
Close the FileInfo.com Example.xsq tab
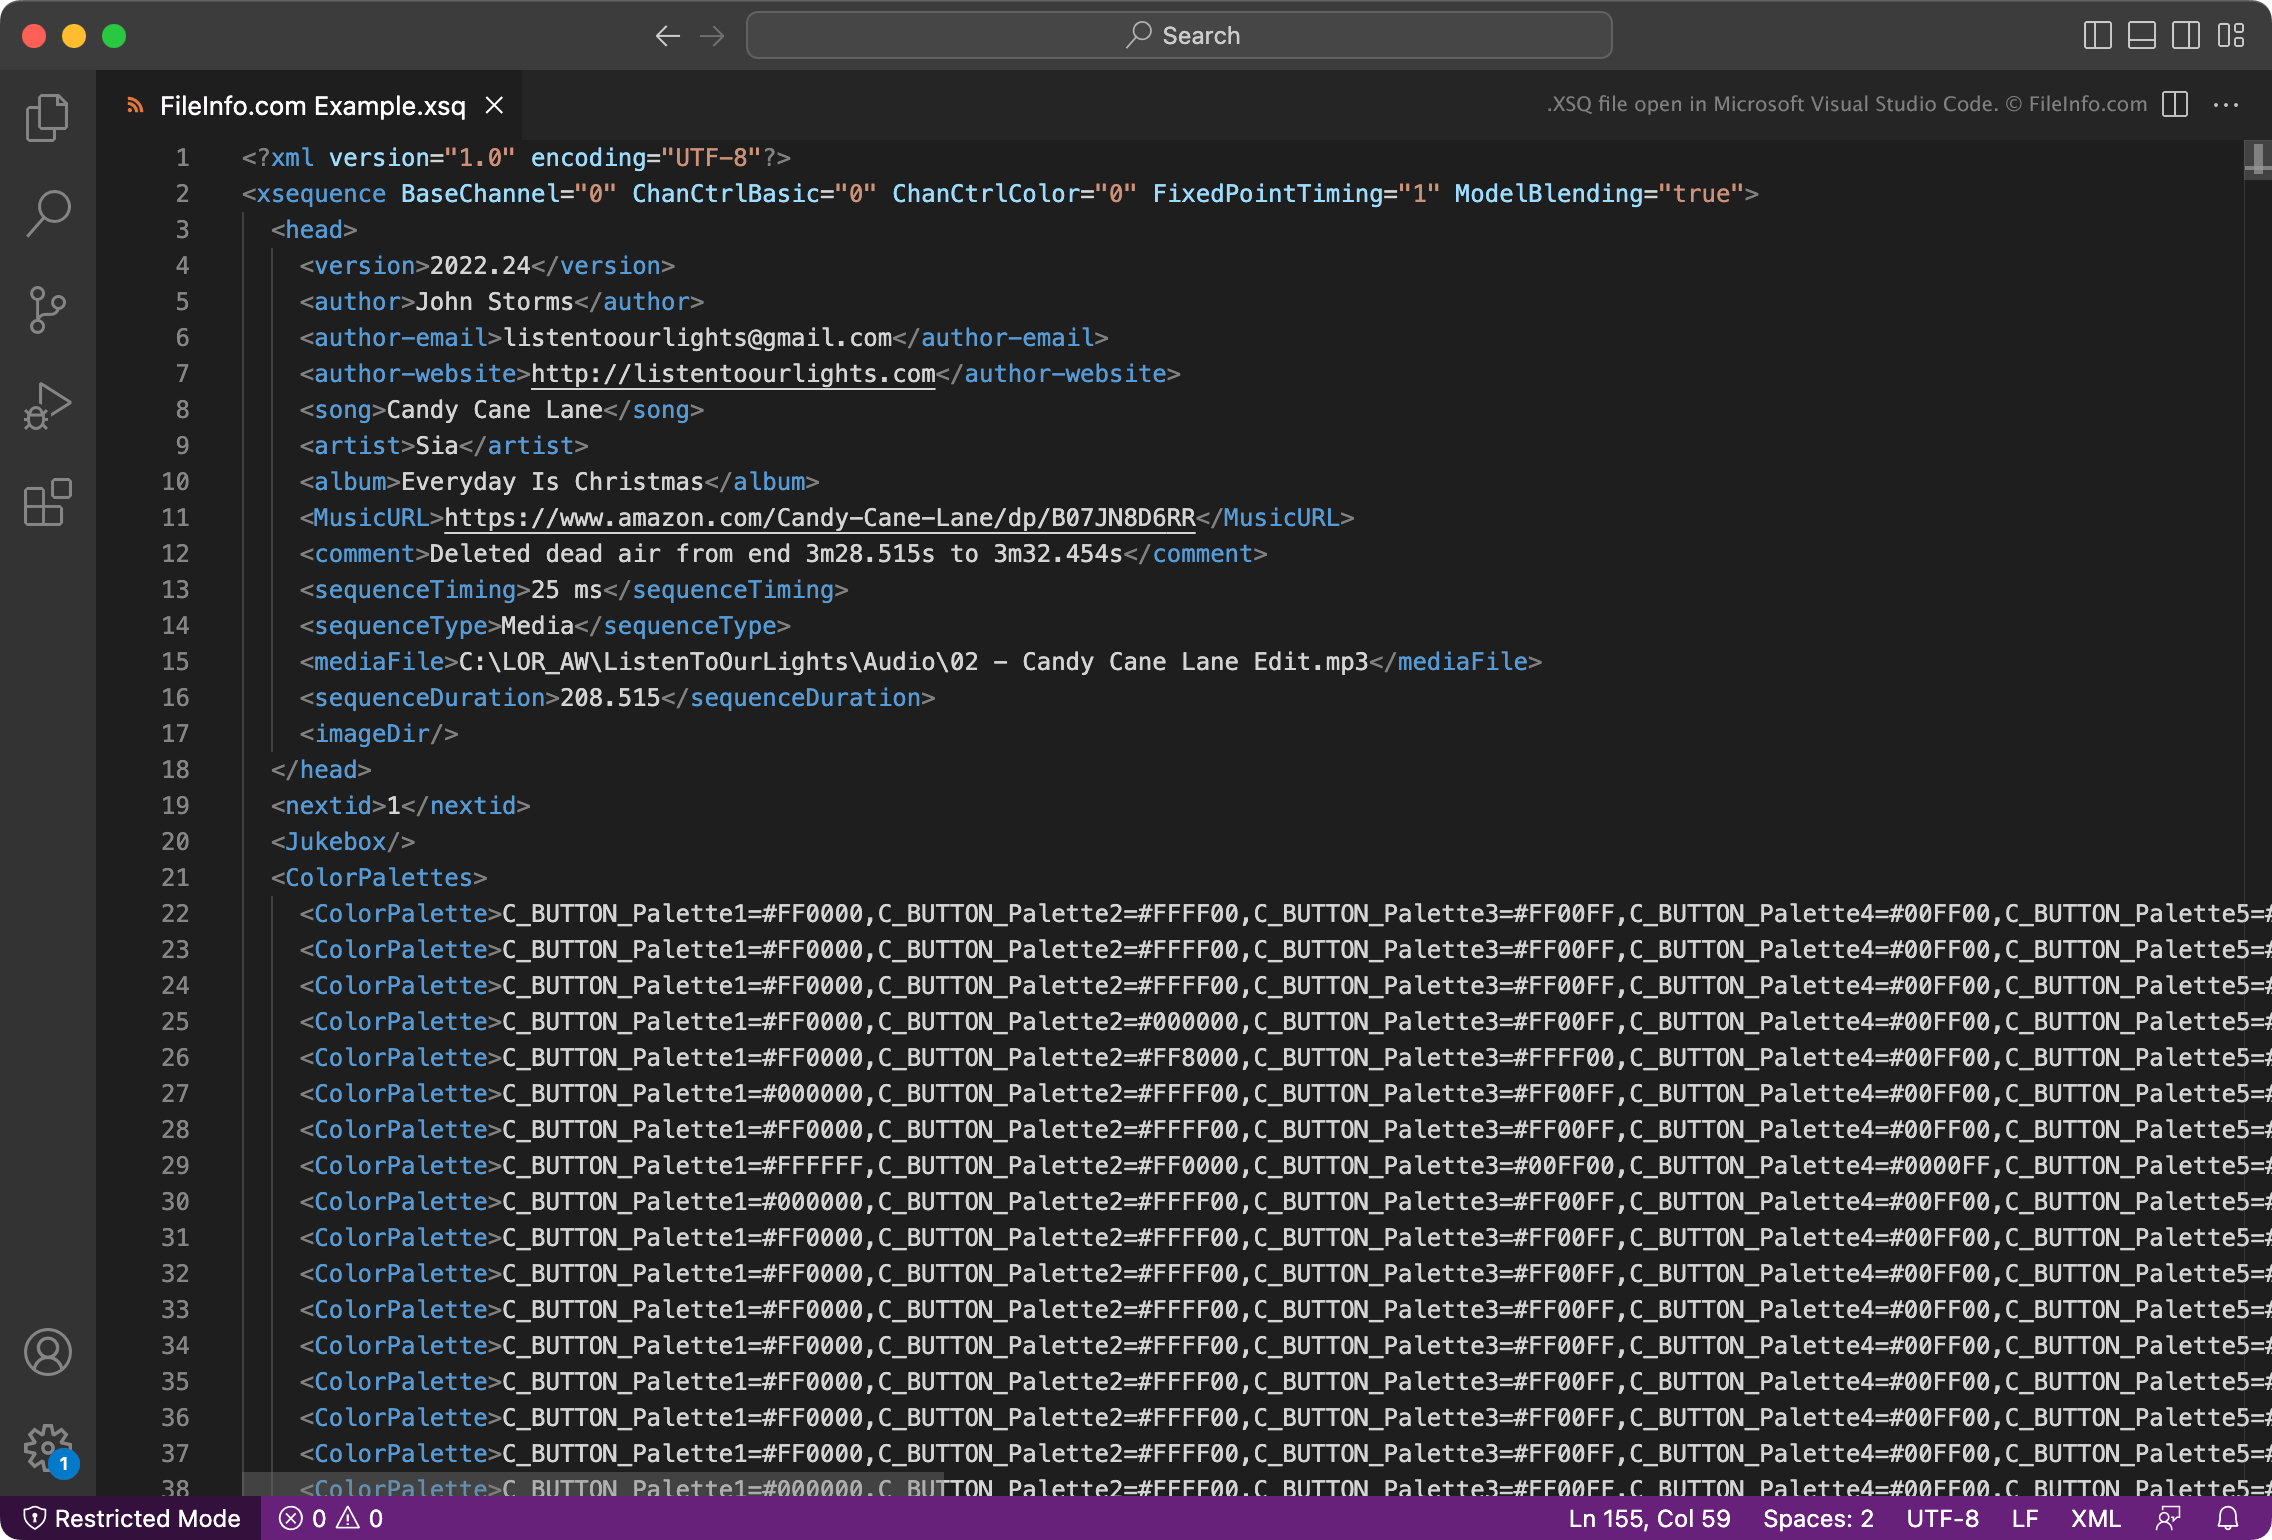(494, 105)
